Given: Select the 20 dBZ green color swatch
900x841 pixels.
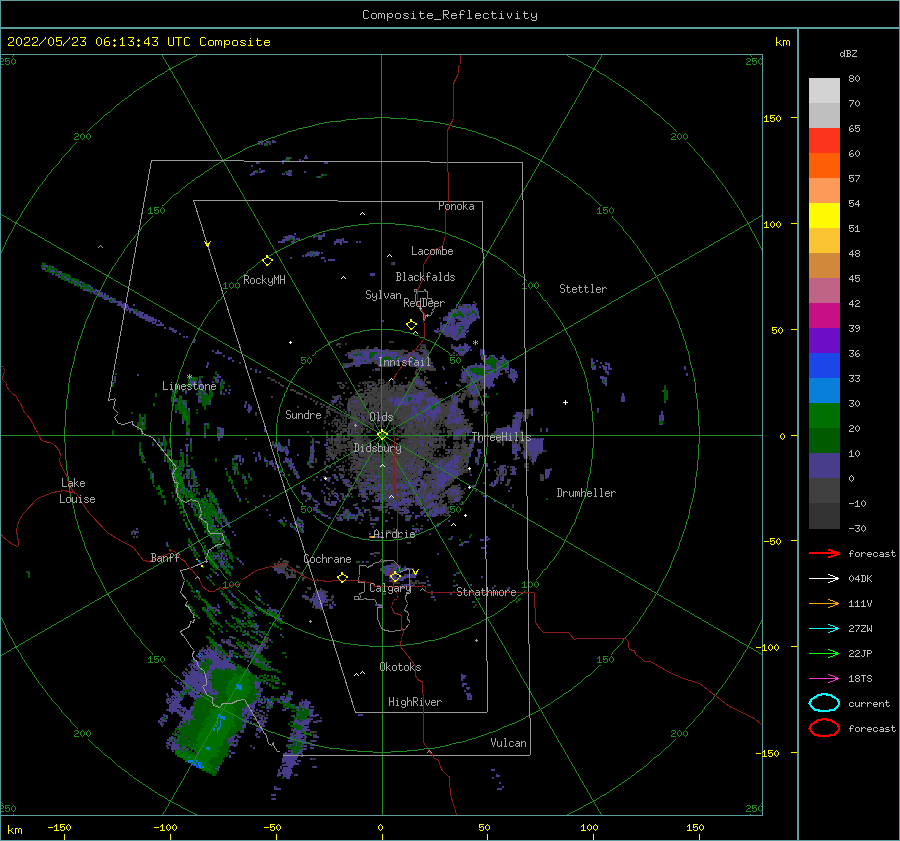Looking at the screenshot, I should click(x=824, y=416).
